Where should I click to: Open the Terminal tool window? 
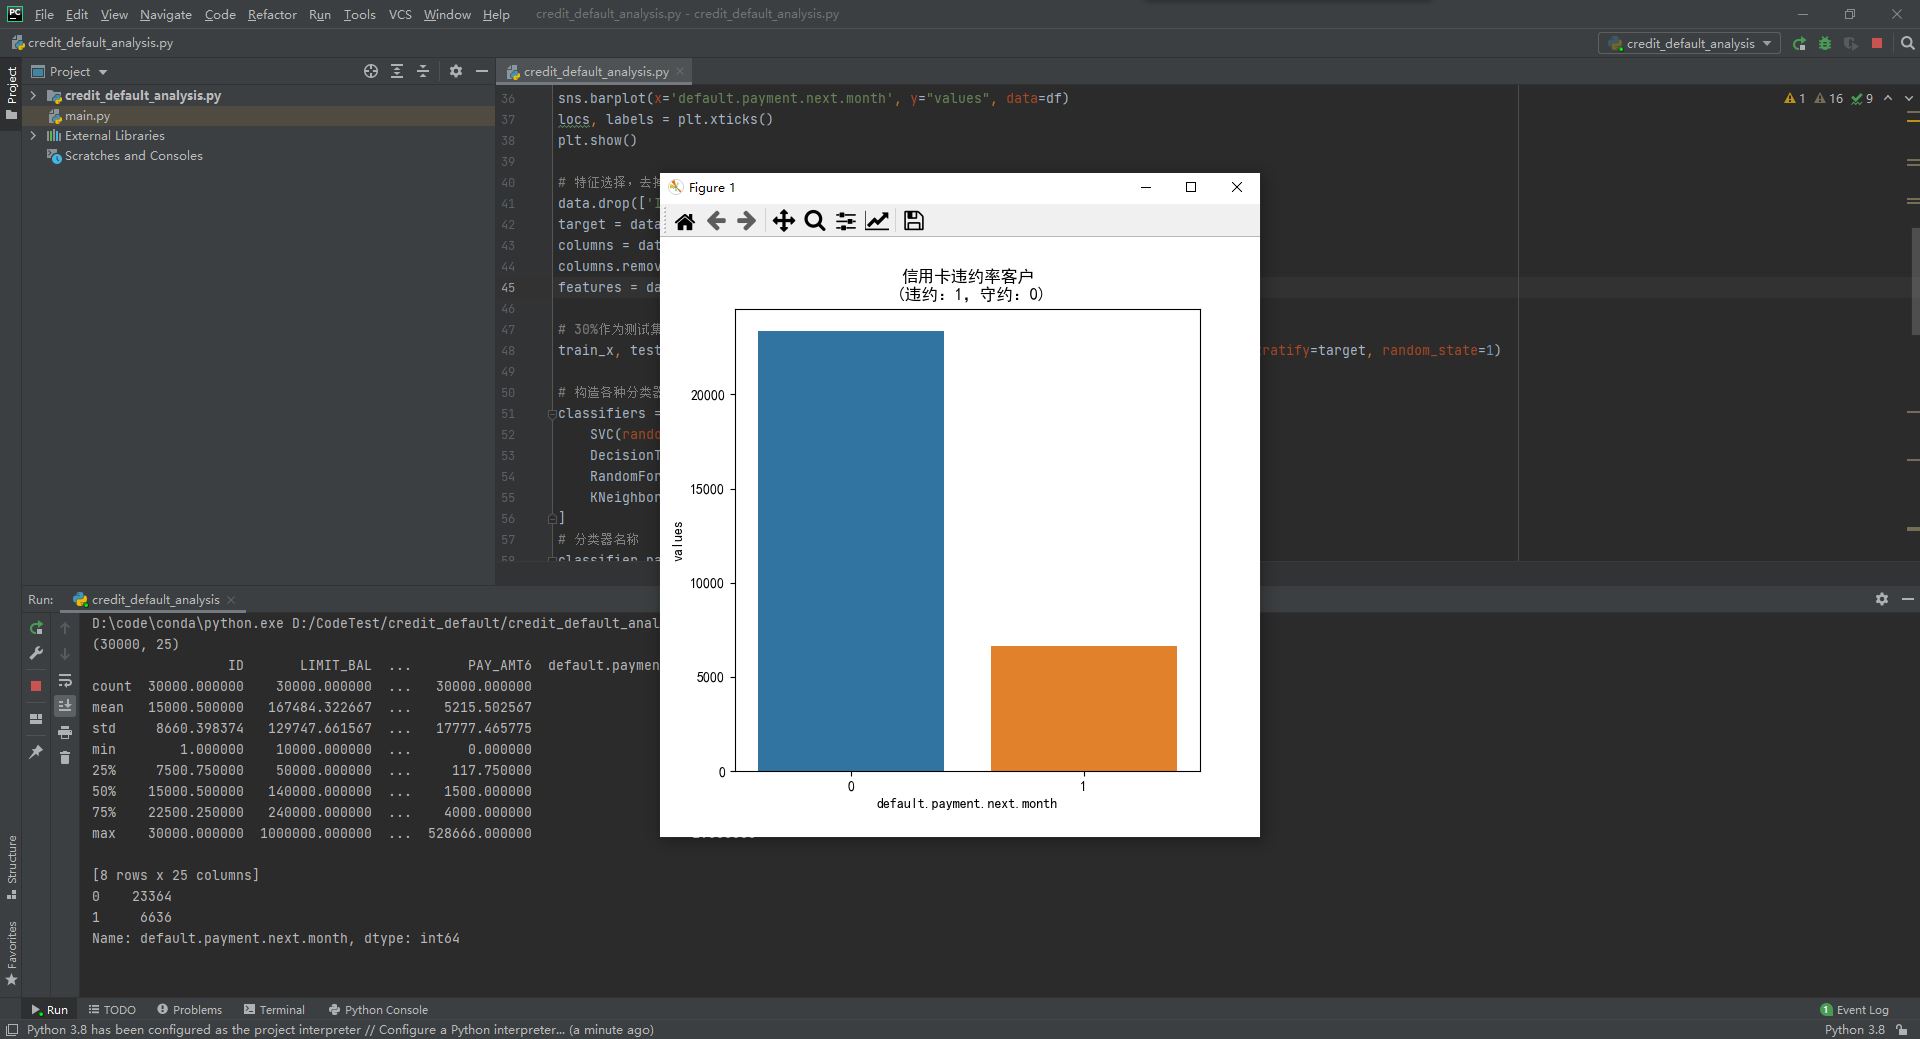274,1009
